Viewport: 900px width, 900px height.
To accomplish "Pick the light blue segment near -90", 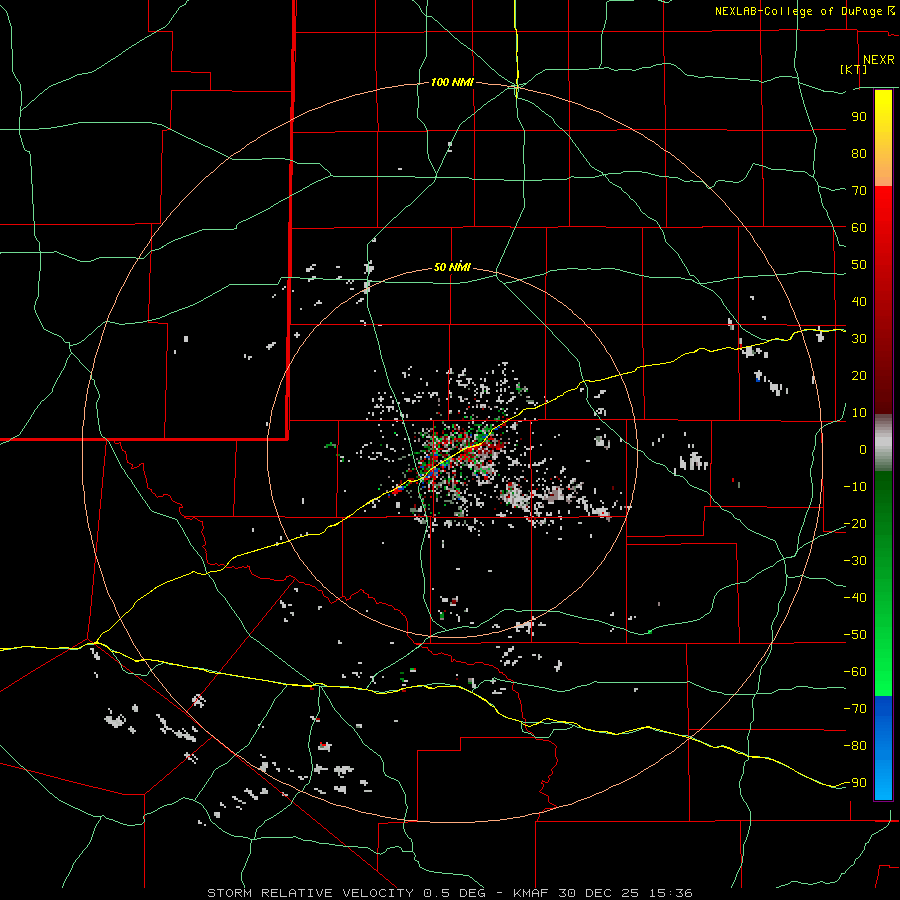I will (x=883, y=781).
